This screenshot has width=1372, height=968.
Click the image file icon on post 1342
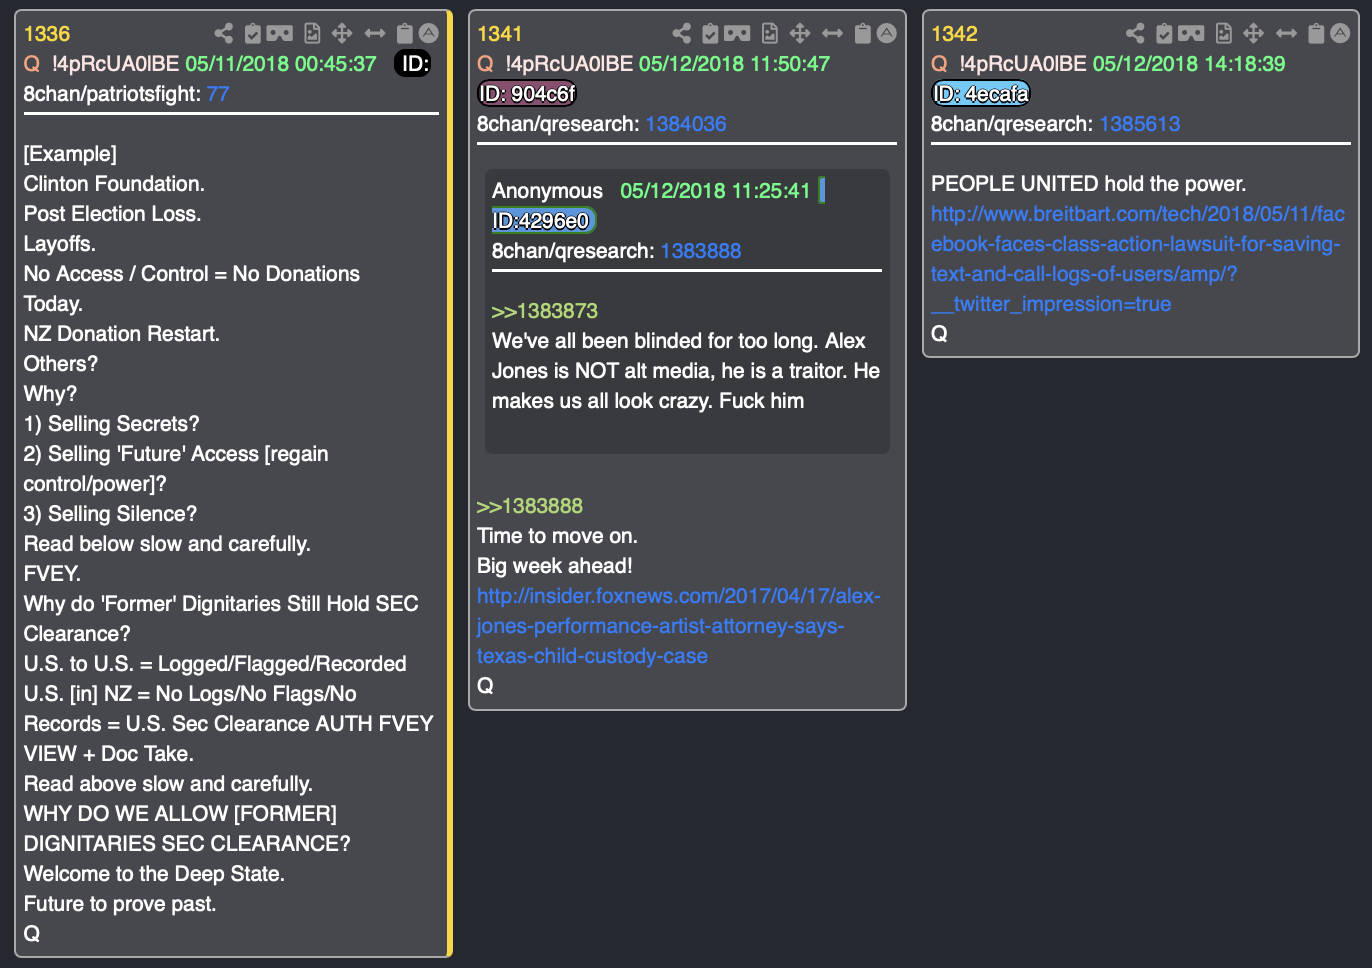pyautogui.click(x=1224, y=33)
